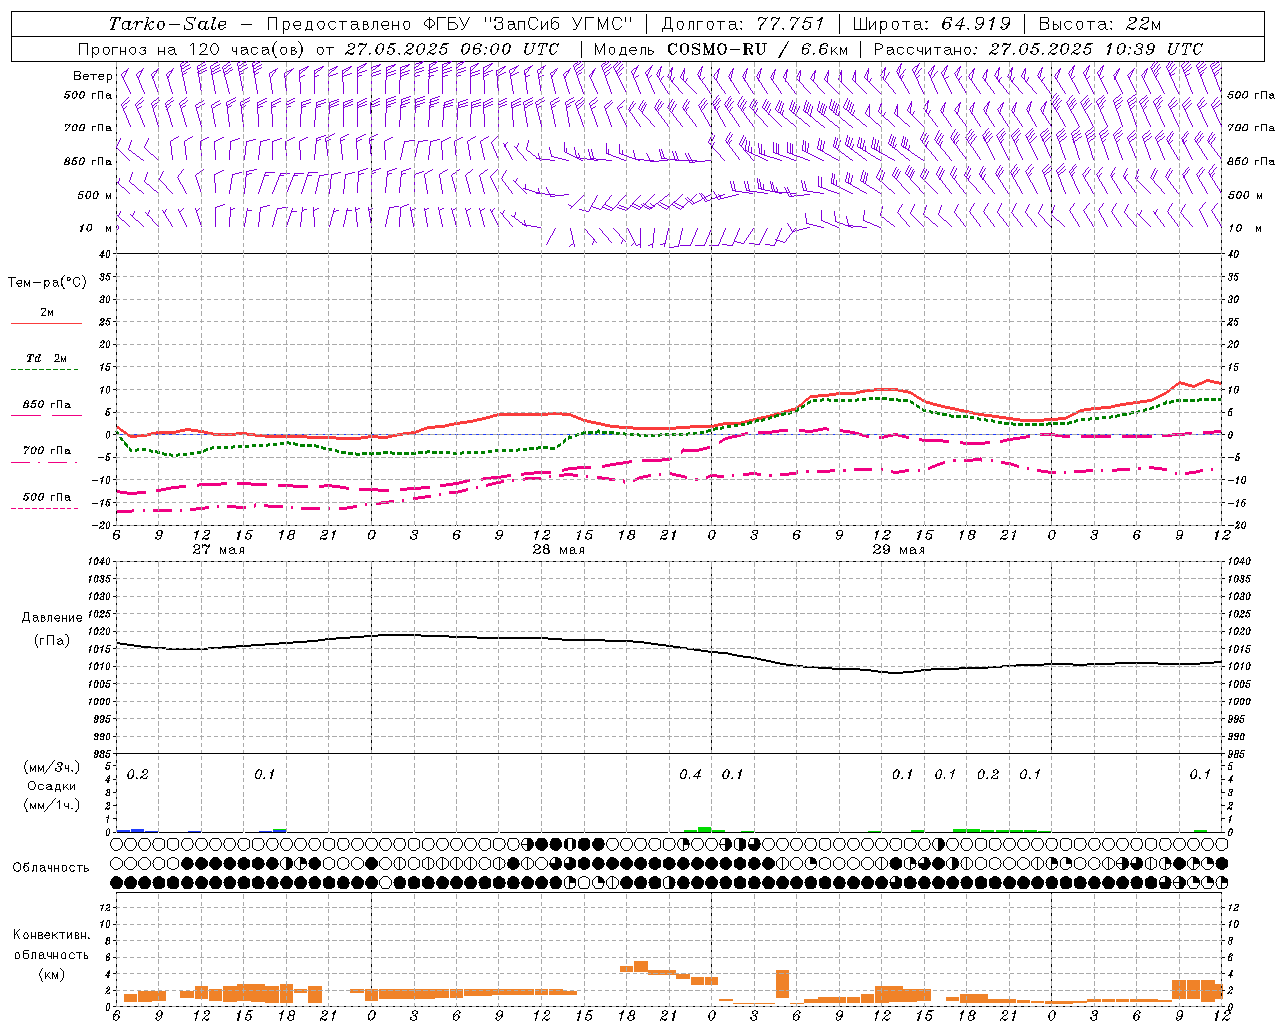Click the '850 гПа' temperature legend entry

(x=47, y=405)
